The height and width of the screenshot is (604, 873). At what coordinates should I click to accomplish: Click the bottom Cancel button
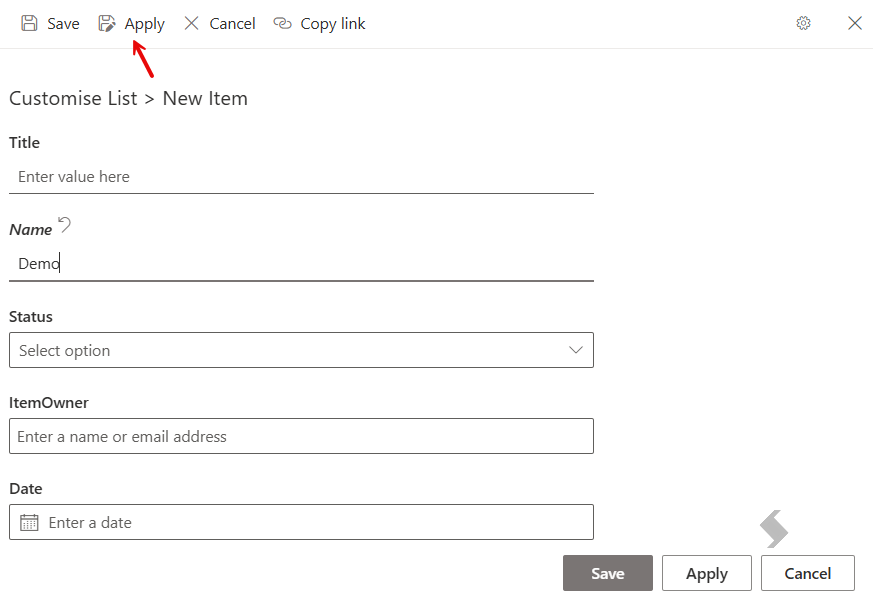click(x=807, y=573)
